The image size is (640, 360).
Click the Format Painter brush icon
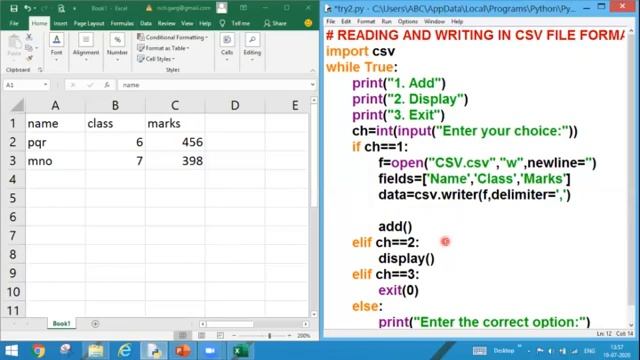29,58
